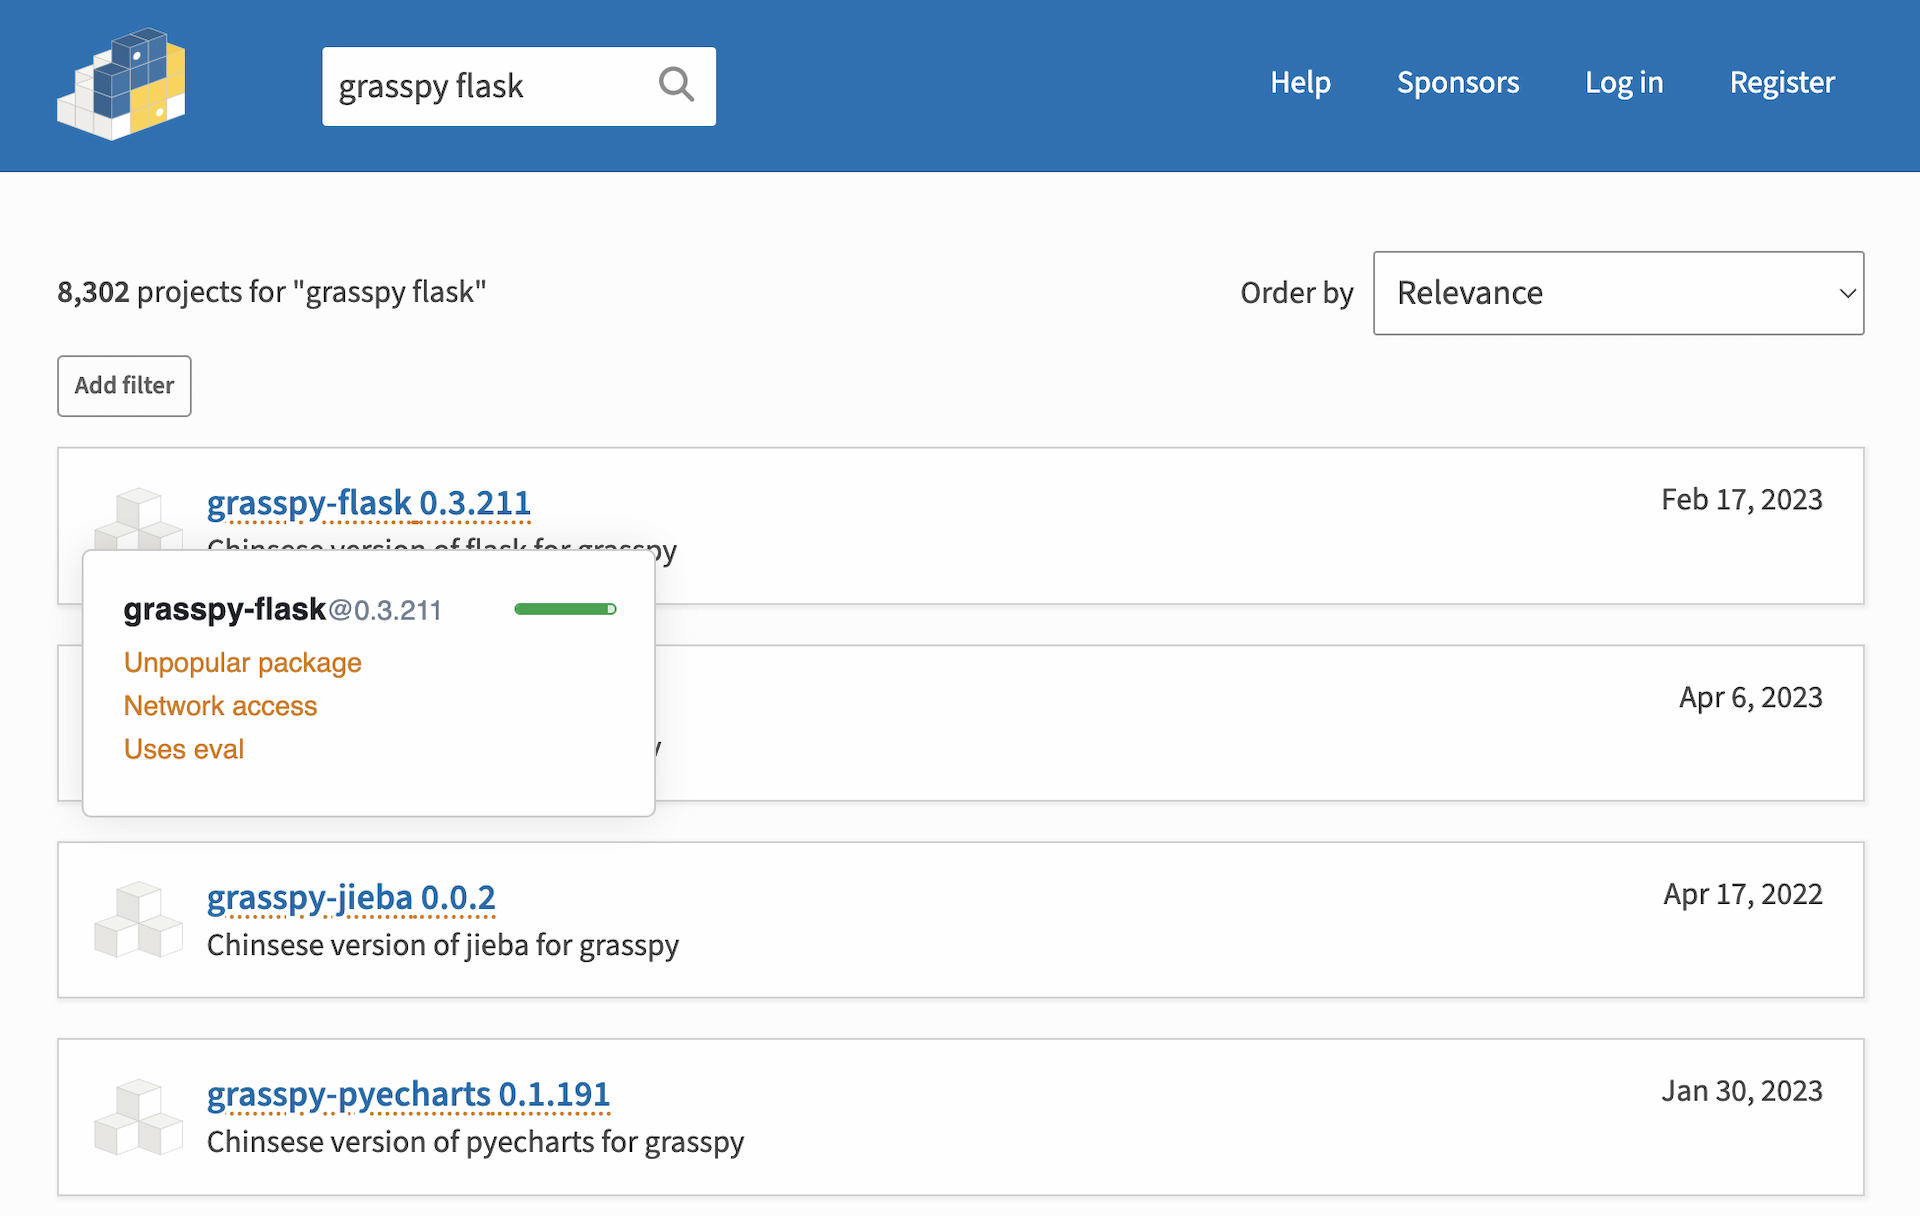Click the PyPI logo in the header
Viewport: 1920px width, 1216px height.
point(121,84)
